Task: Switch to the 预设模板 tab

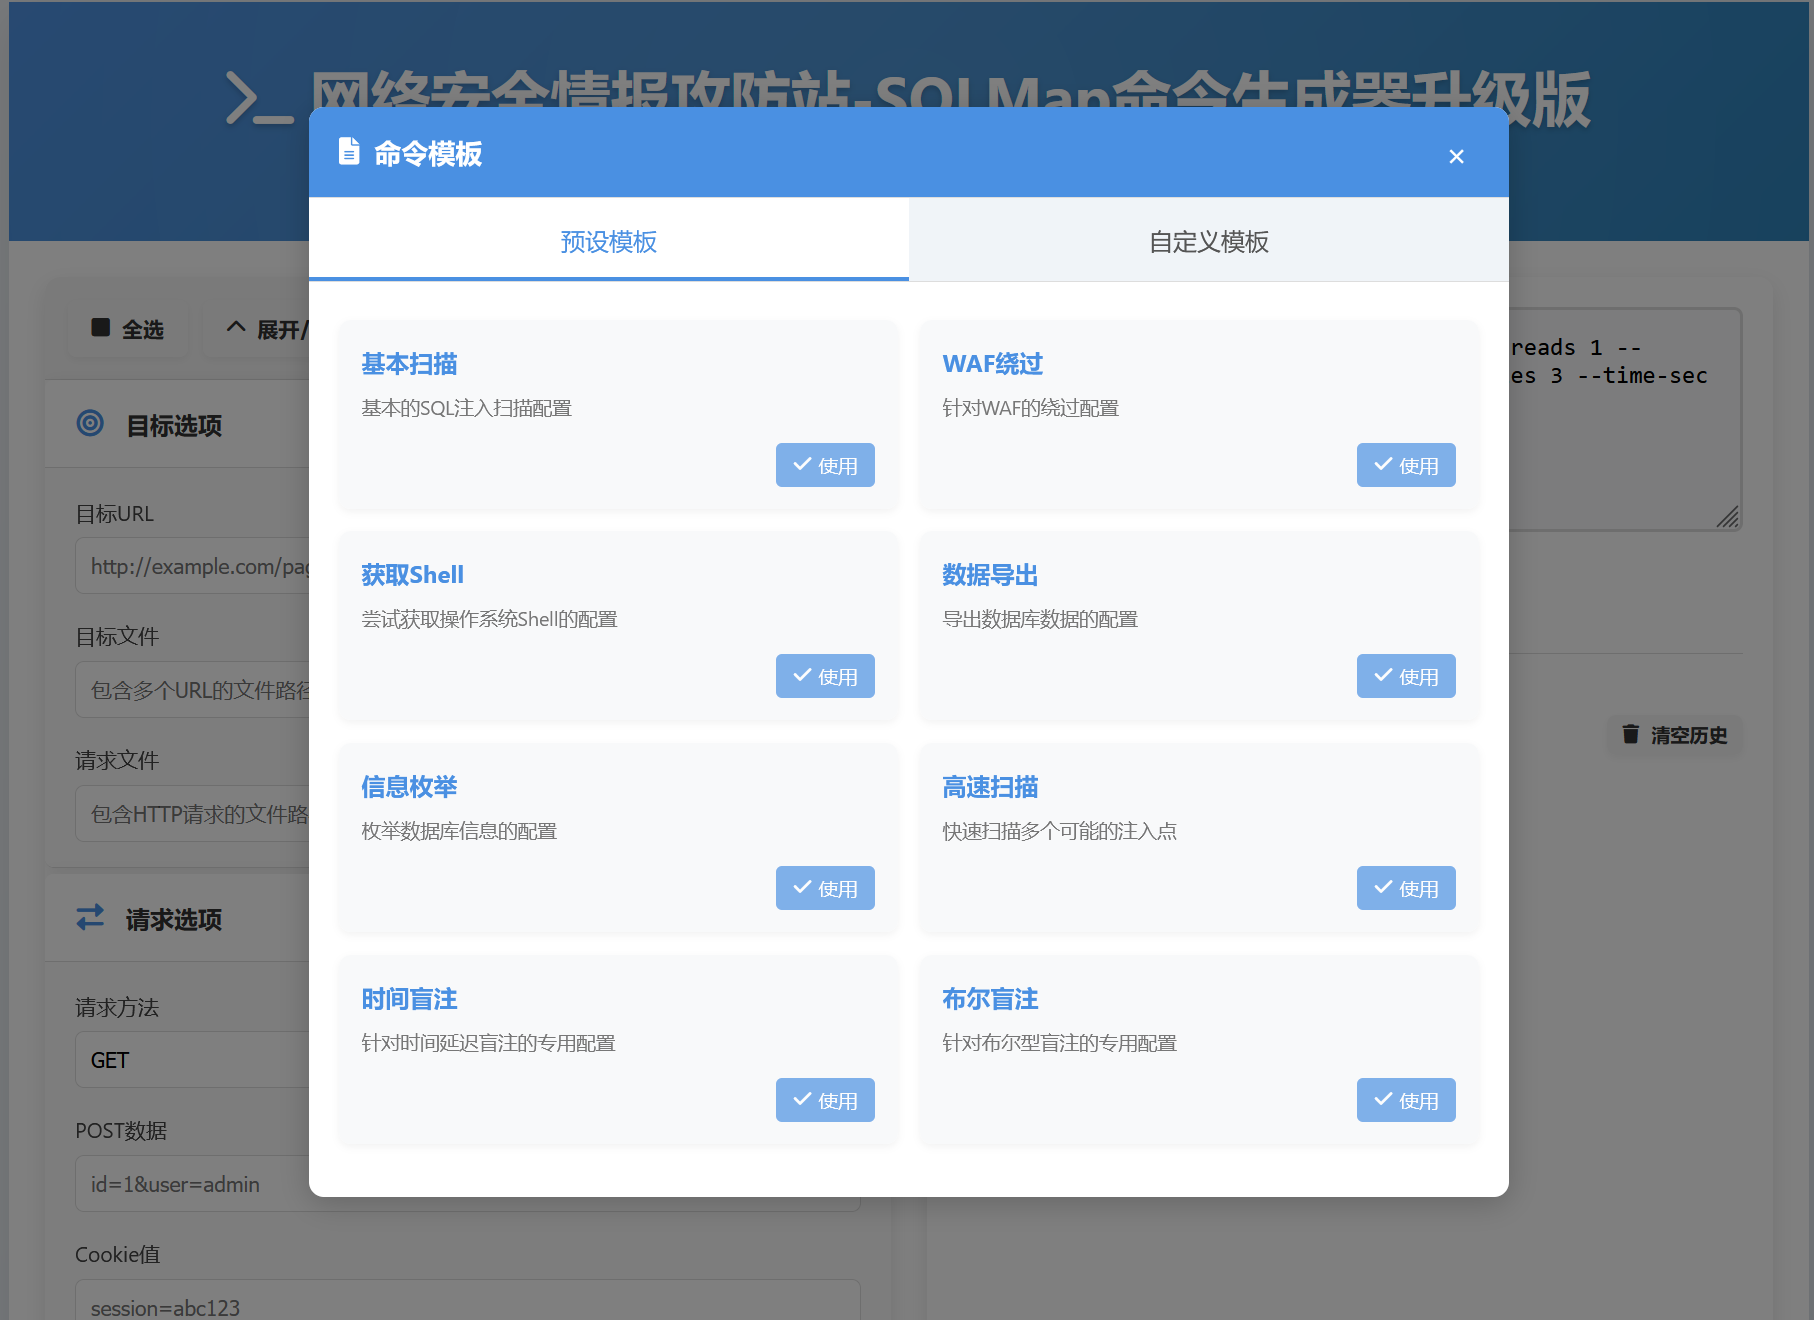Action: click(609, 240)
